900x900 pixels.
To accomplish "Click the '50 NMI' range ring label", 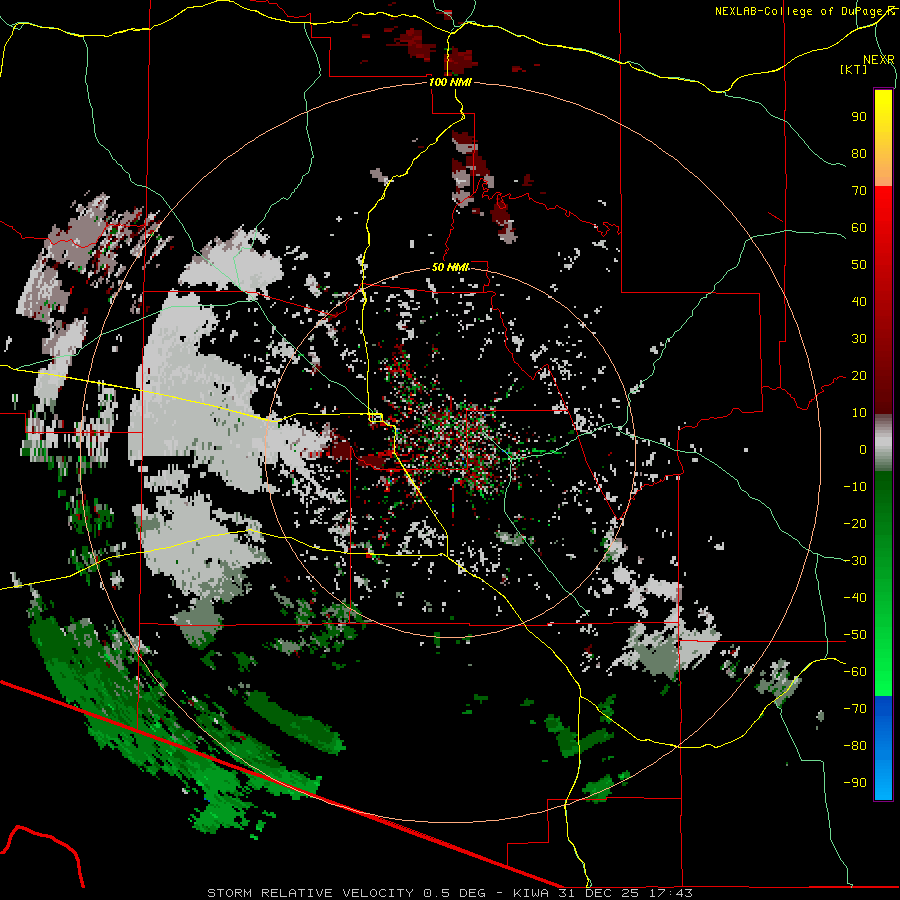I will pyautogui.click(x=450, y=267).
